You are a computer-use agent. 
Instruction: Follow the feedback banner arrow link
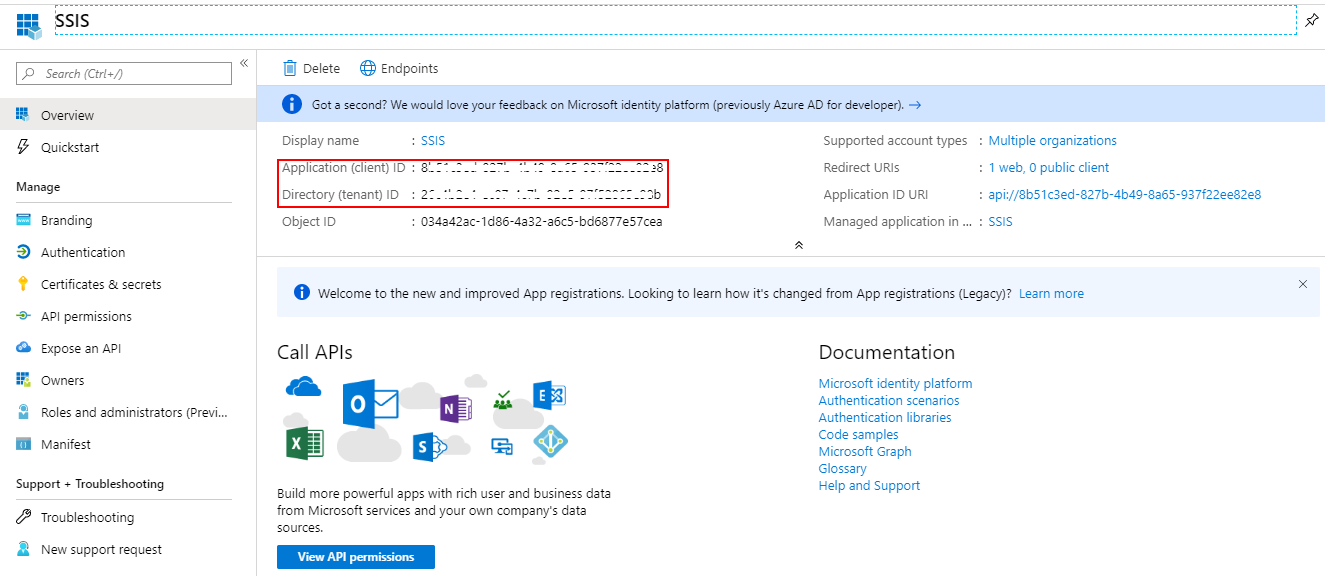915,104
